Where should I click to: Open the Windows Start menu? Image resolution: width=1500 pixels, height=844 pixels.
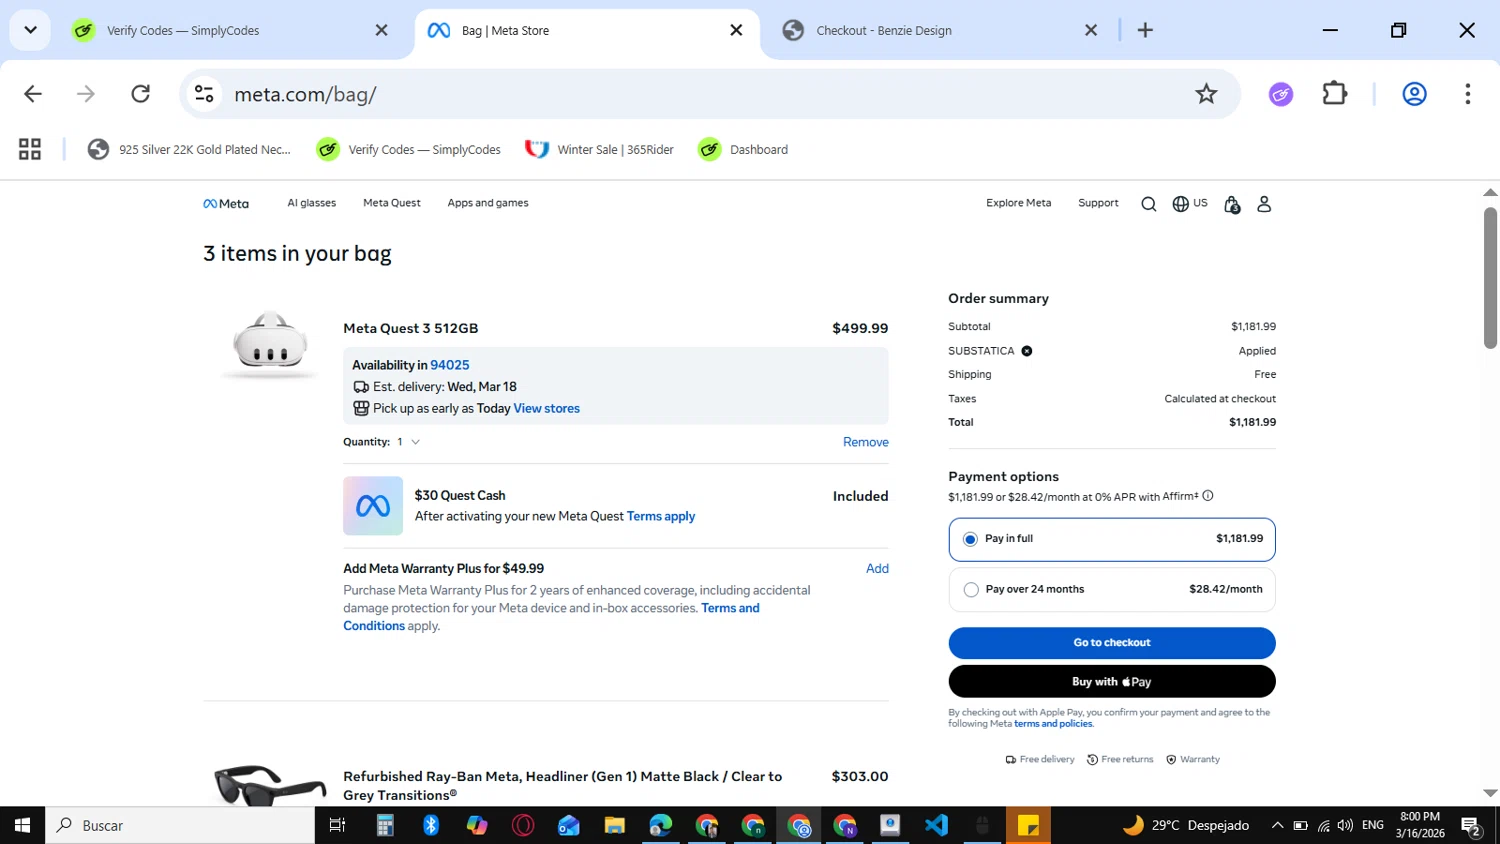[22, 825]
